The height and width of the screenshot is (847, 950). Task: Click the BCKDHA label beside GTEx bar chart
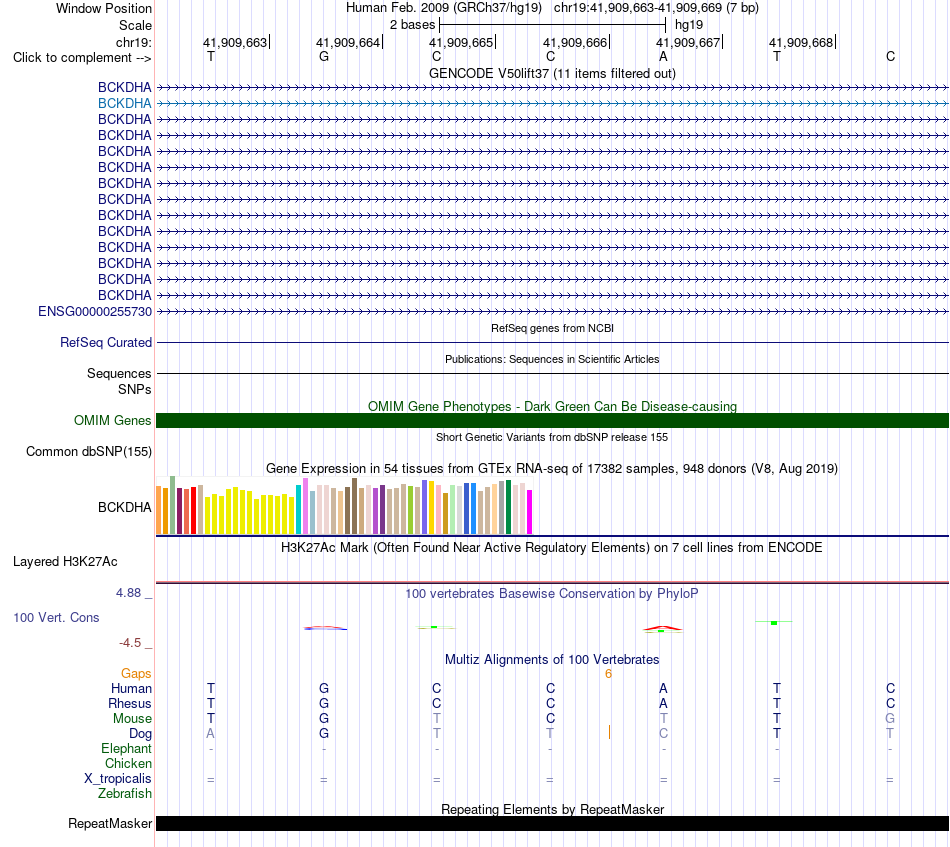tap(124, 508)
